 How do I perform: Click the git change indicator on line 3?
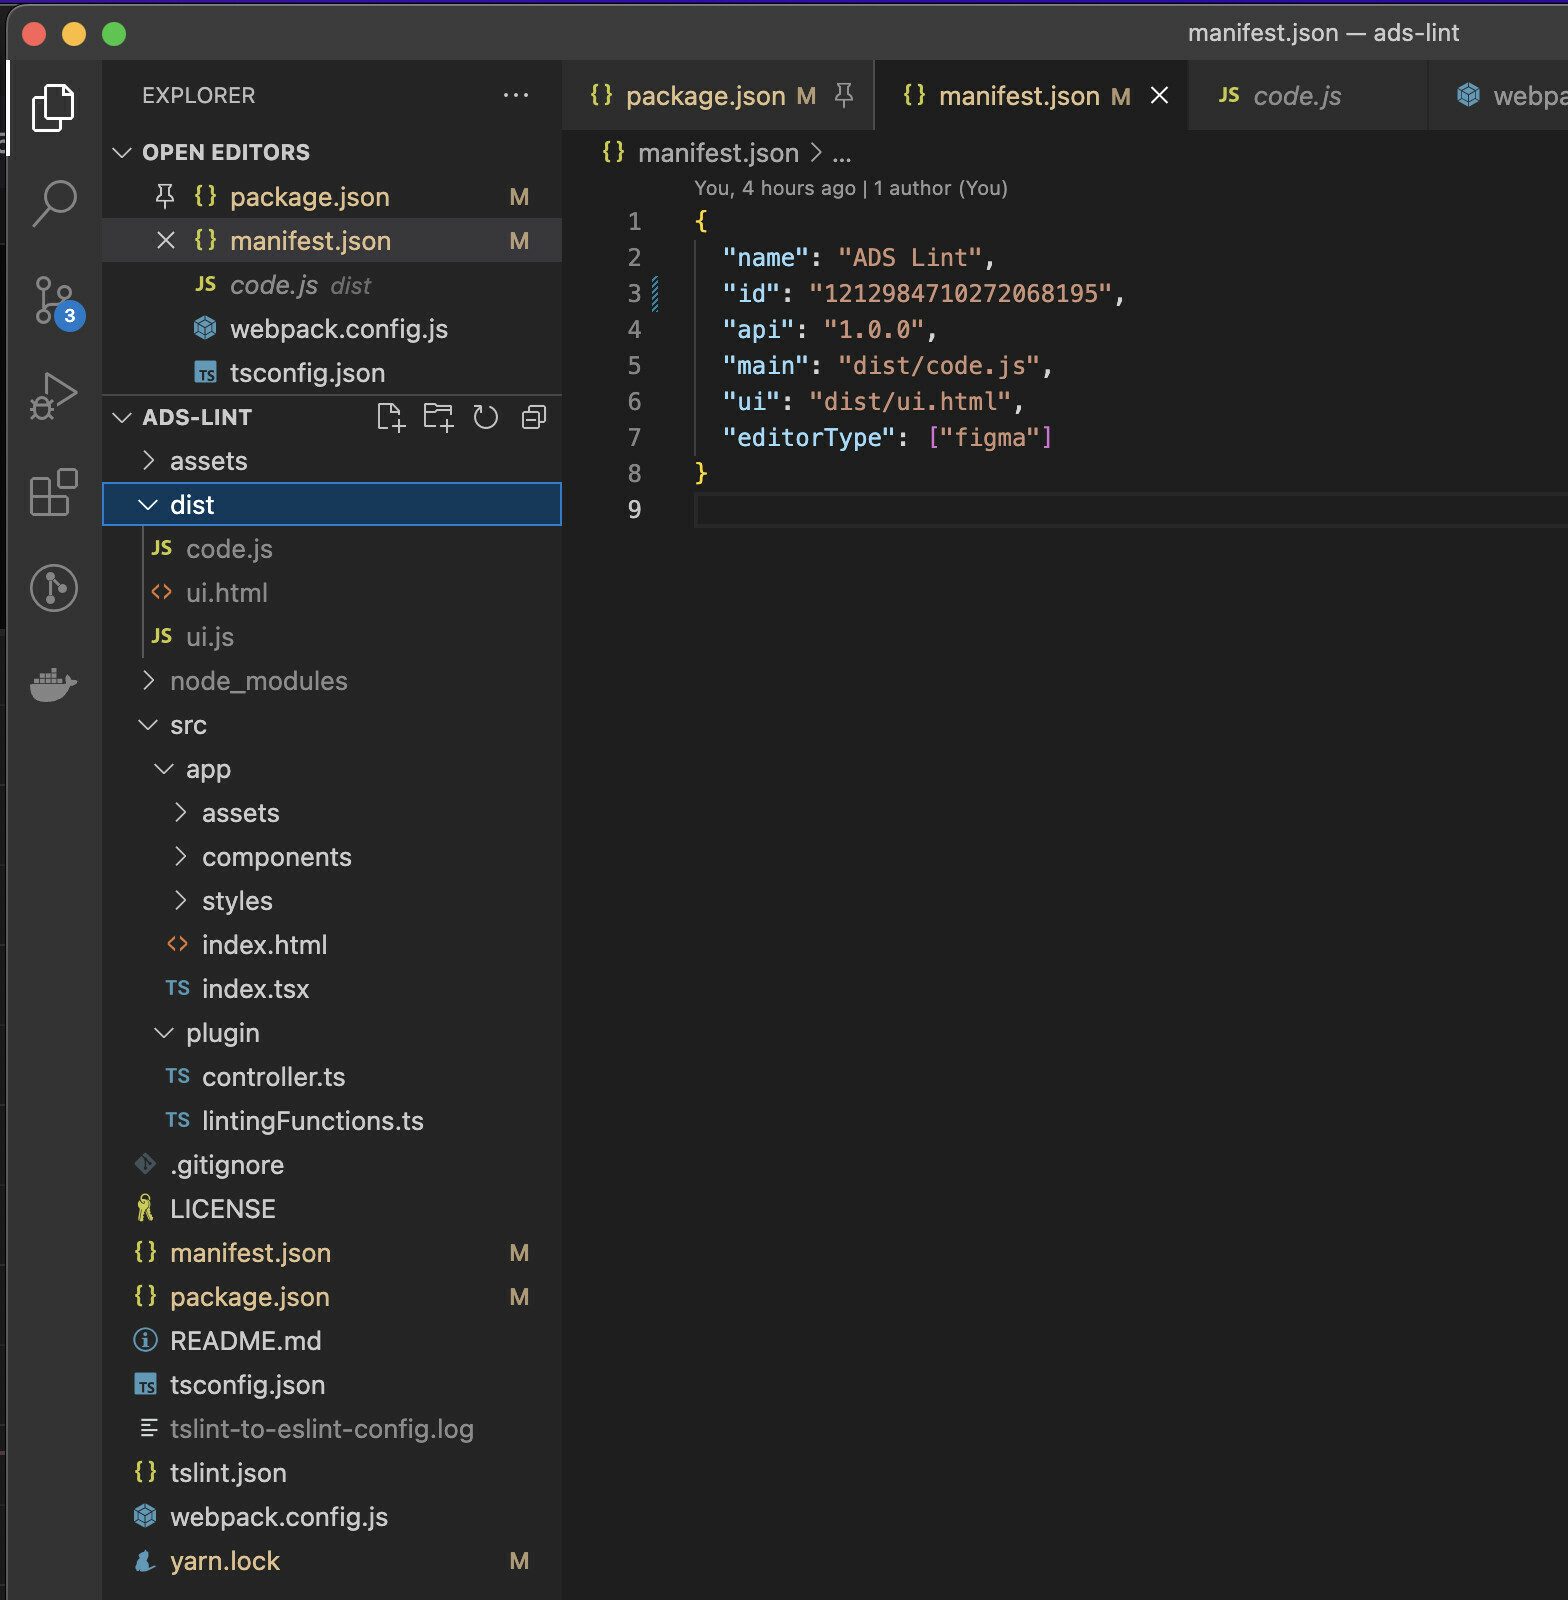pyautogui.click(x=655, y=294)
